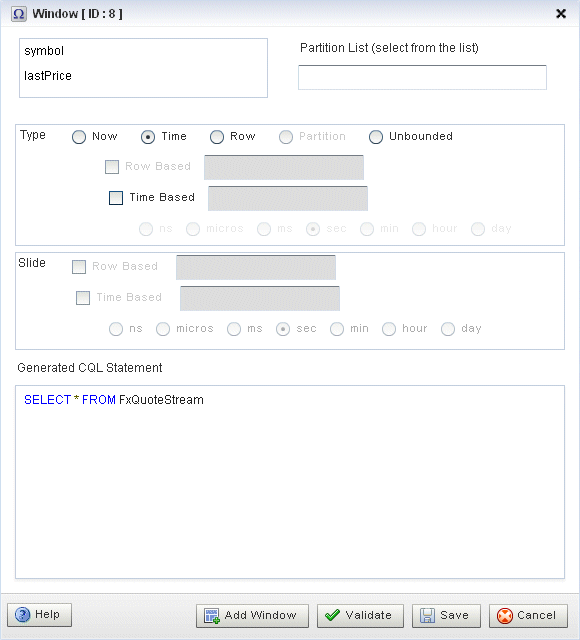Click the Save floppy disk icon
Screen dimensions: 580x640
(427, 615)
